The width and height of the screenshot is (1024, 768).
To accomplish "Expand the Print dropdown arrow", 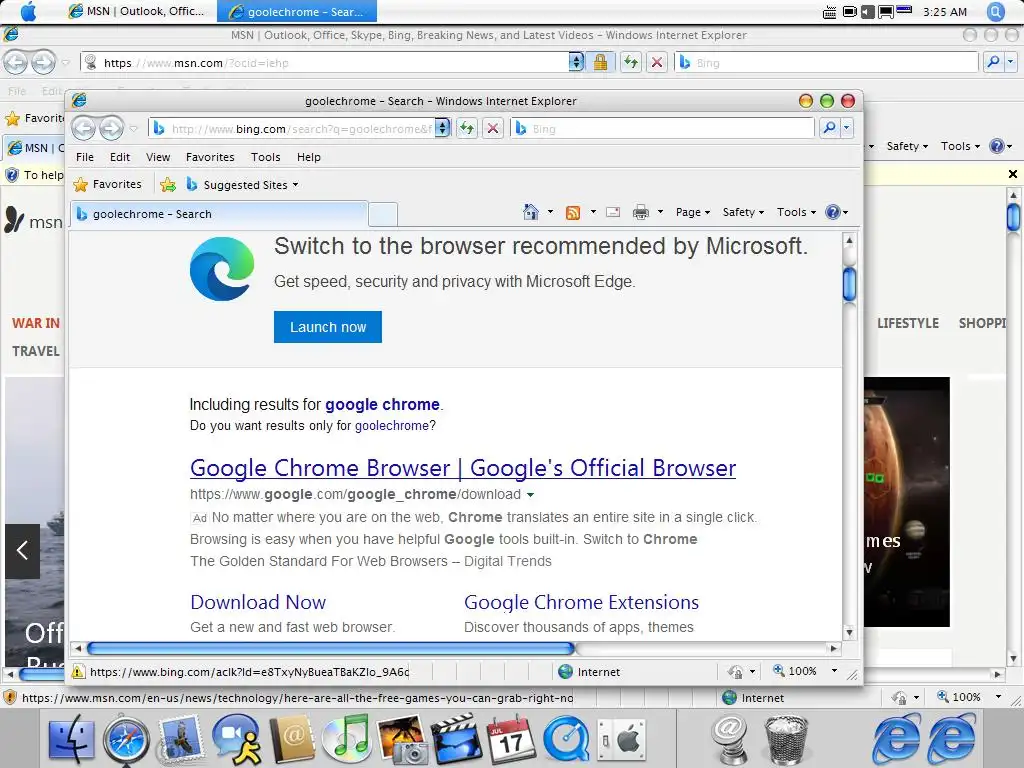I will (660, 212).
